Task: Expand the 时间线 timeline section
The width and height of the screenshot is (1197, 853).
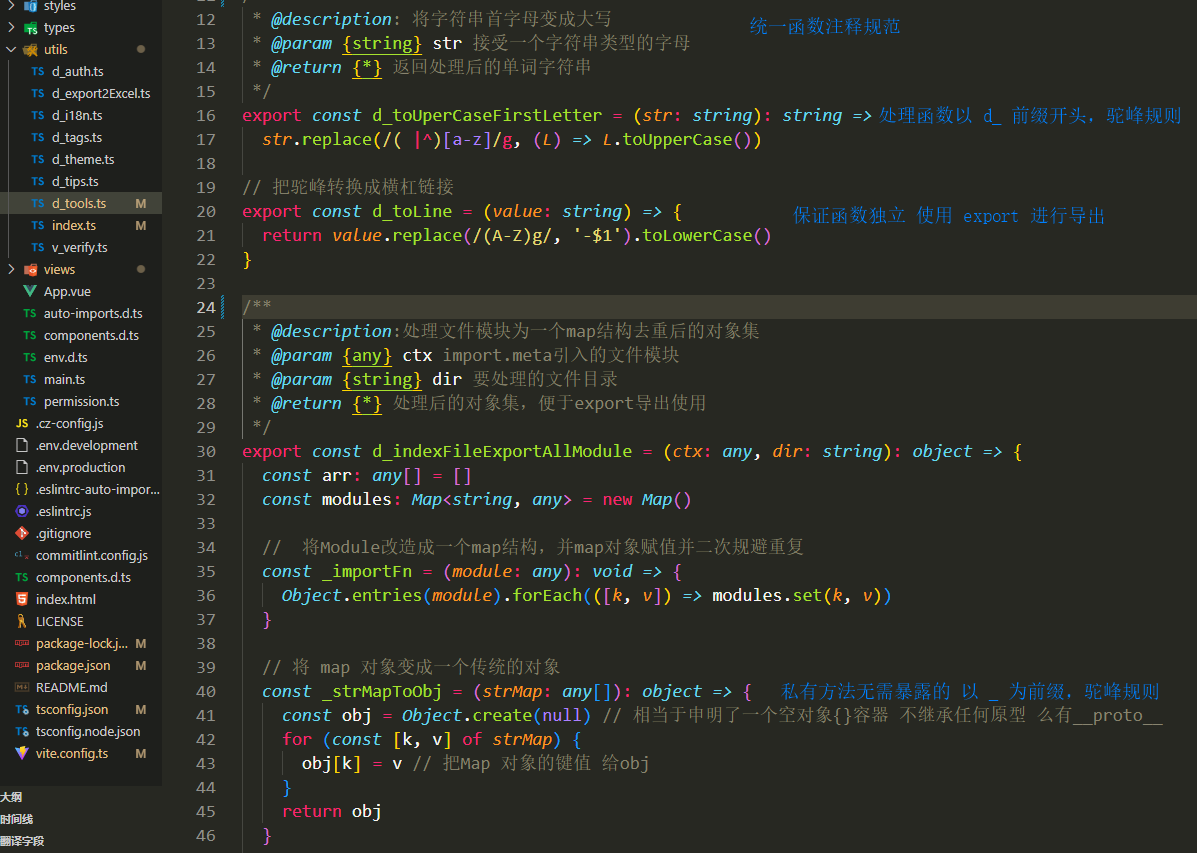Action: (x=17, y=819)
